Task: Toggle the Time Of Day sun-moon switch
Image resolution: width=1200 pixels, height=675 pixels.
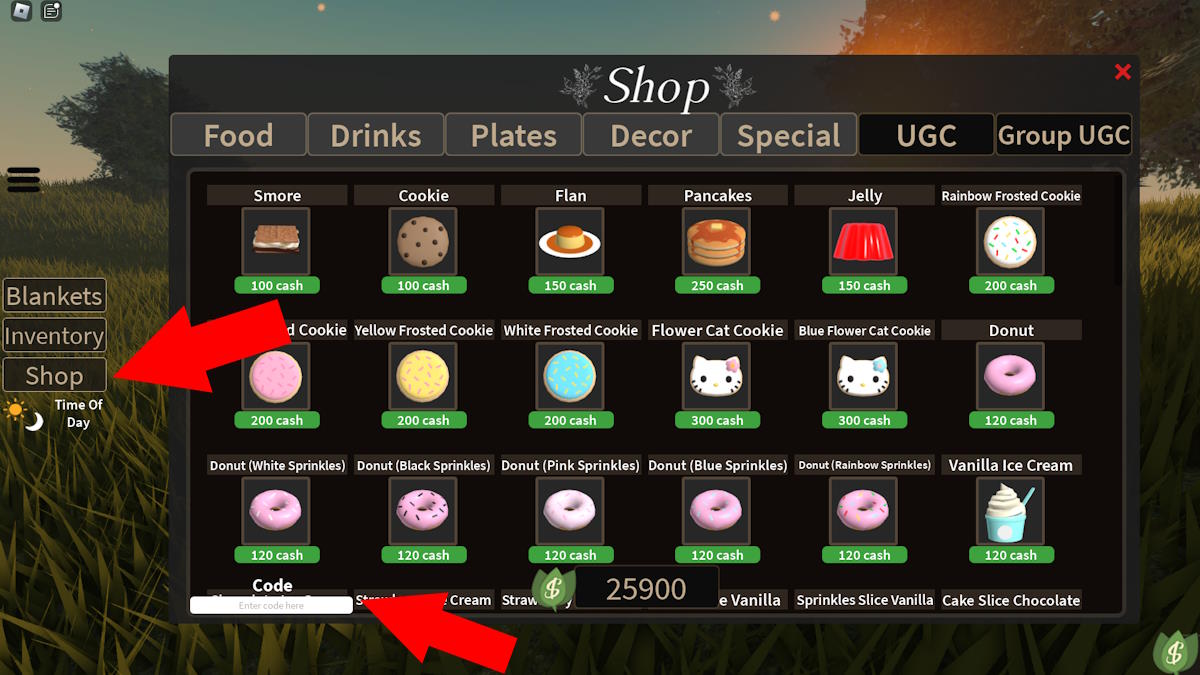Action: click(x=24, y=414)
